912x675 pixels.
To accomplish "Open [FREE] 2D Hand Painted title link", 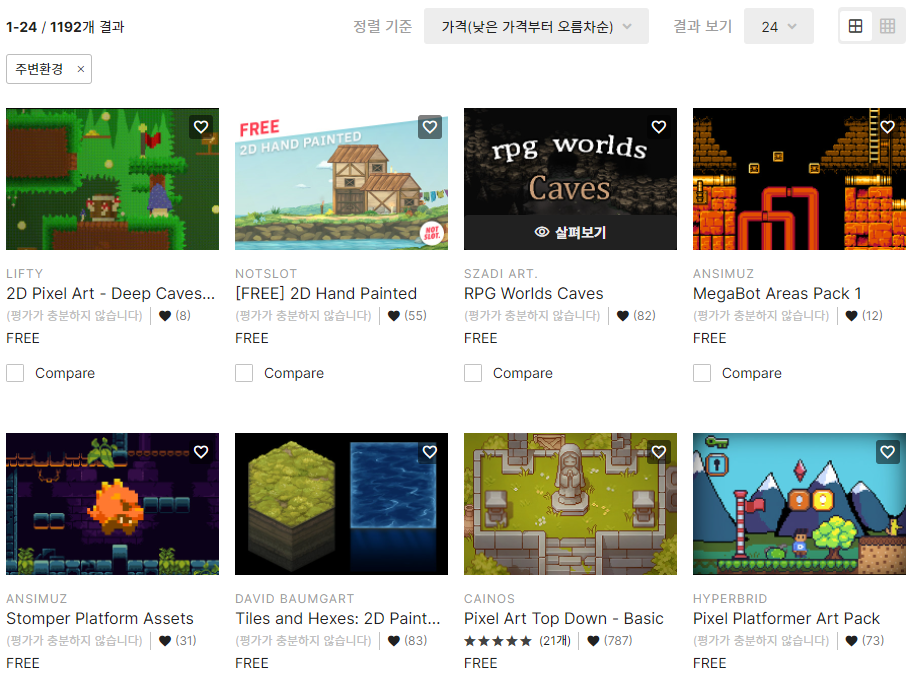I will click(326, 294).
